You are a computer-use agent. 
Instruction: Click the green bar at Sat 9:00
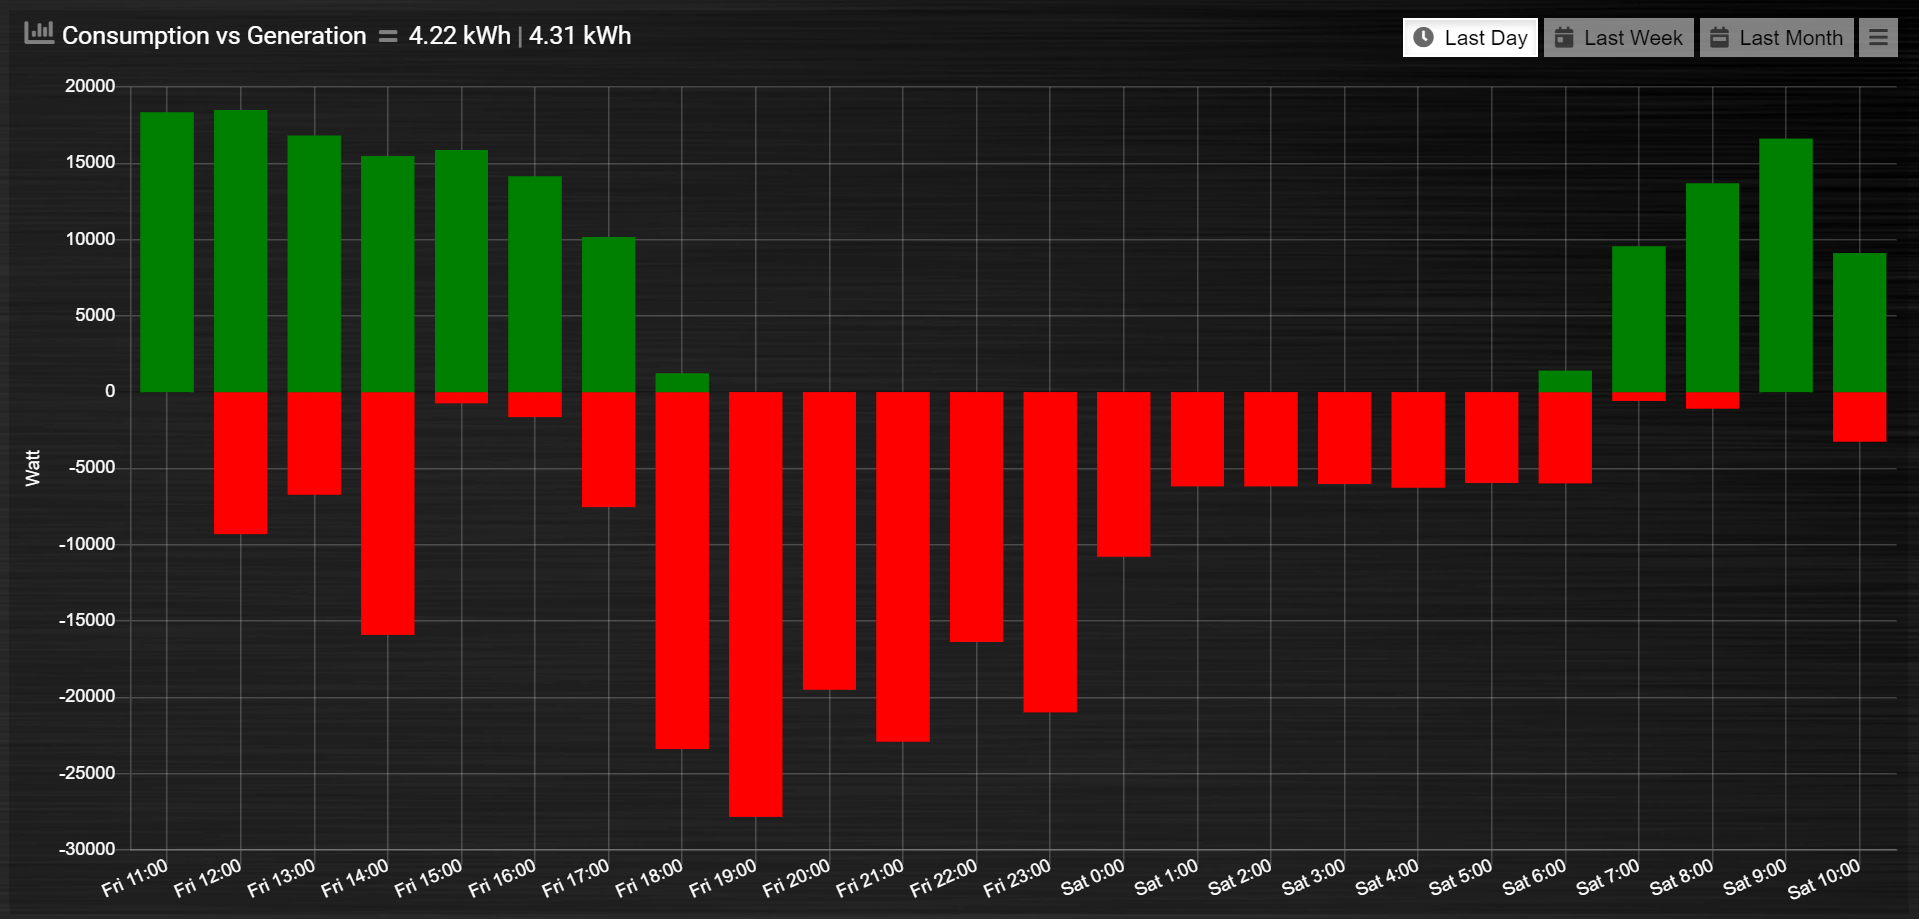pyautogui.click(x=1786, y=265)
